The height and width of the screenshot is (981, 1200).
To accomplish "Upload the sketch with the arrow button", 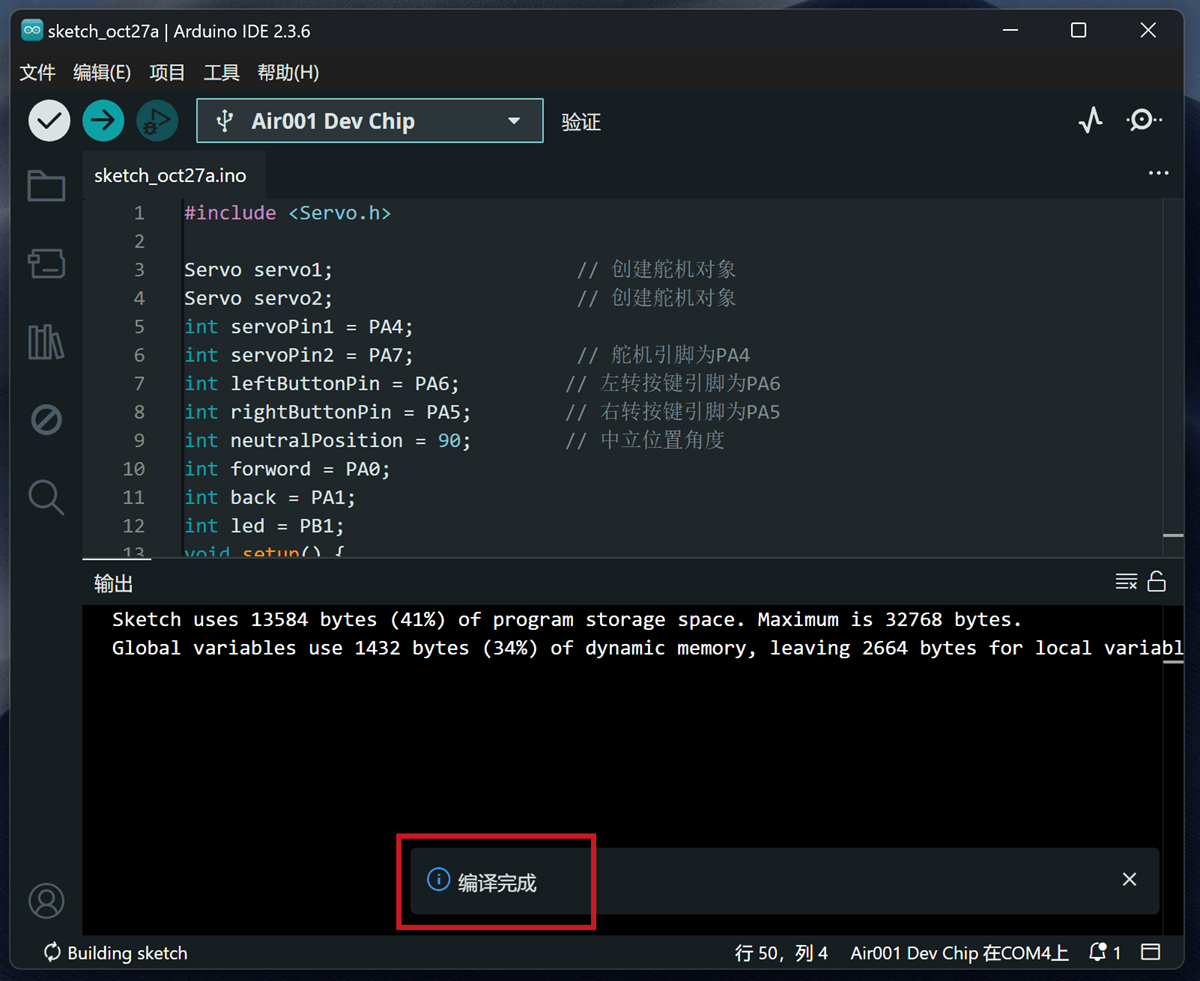I will pyautogui.click(x=103, y=121).
